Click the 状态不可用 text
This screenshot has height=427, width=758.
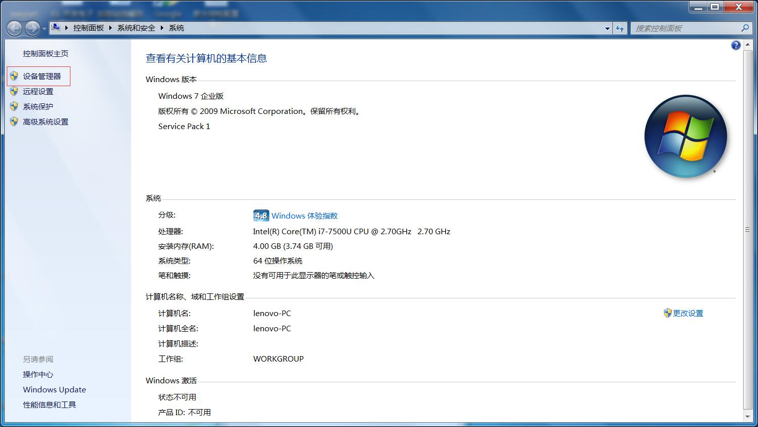tap(177, 398)
